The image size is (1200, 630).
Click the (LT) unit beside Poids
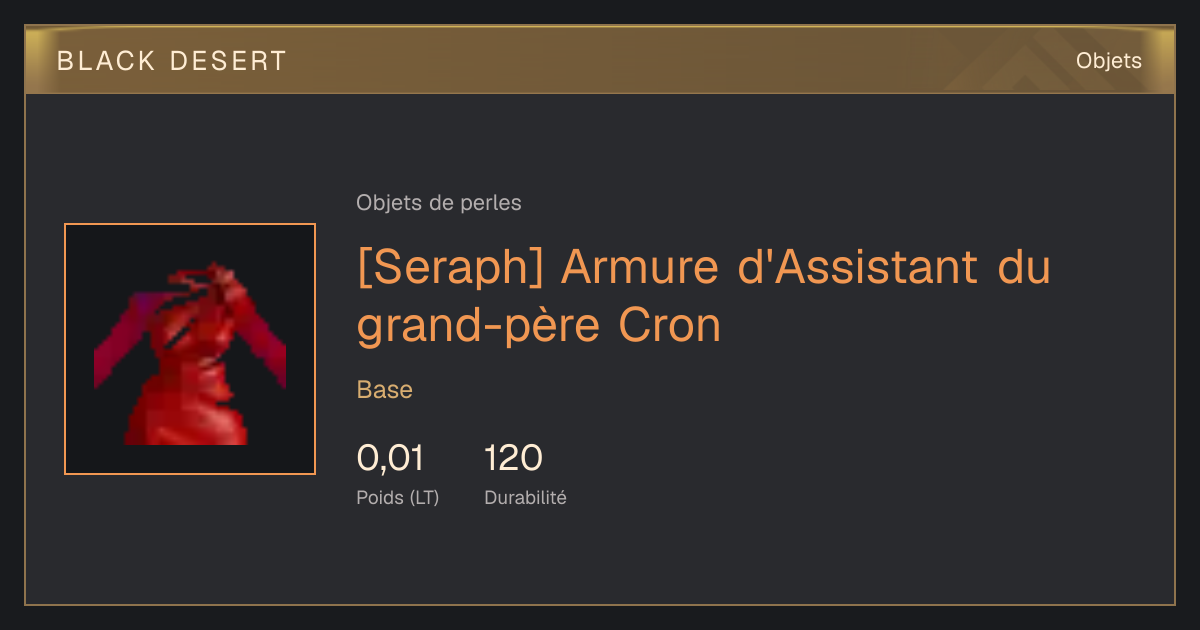(422, 497)
